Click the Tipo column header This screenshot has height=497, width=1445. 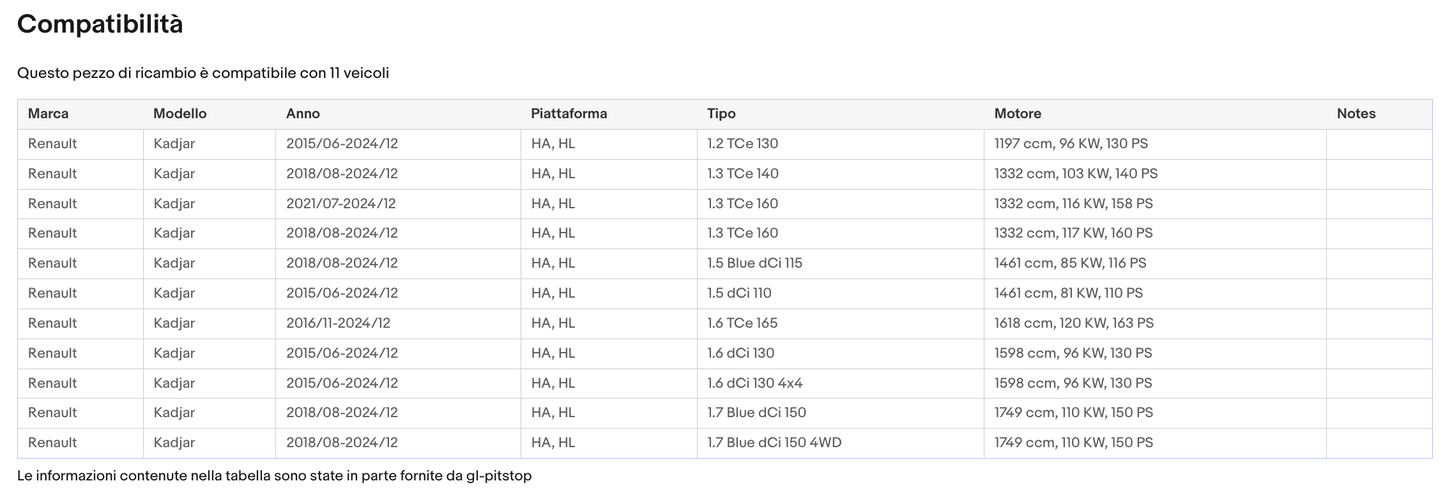(721, 114)
